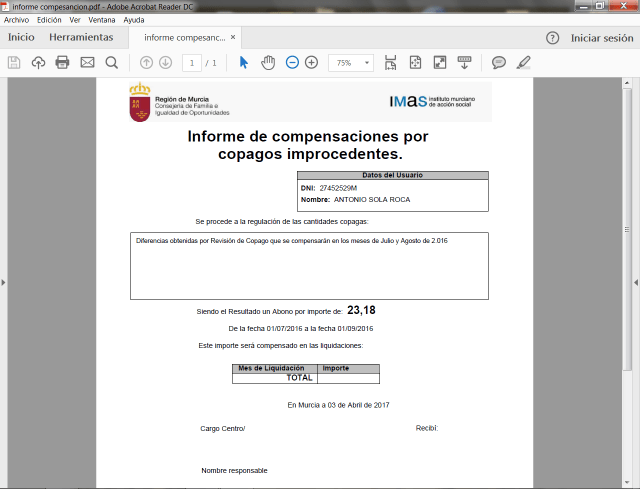Switch to the Inicio tab
640x489 pixels.
(x=21, y=37)
